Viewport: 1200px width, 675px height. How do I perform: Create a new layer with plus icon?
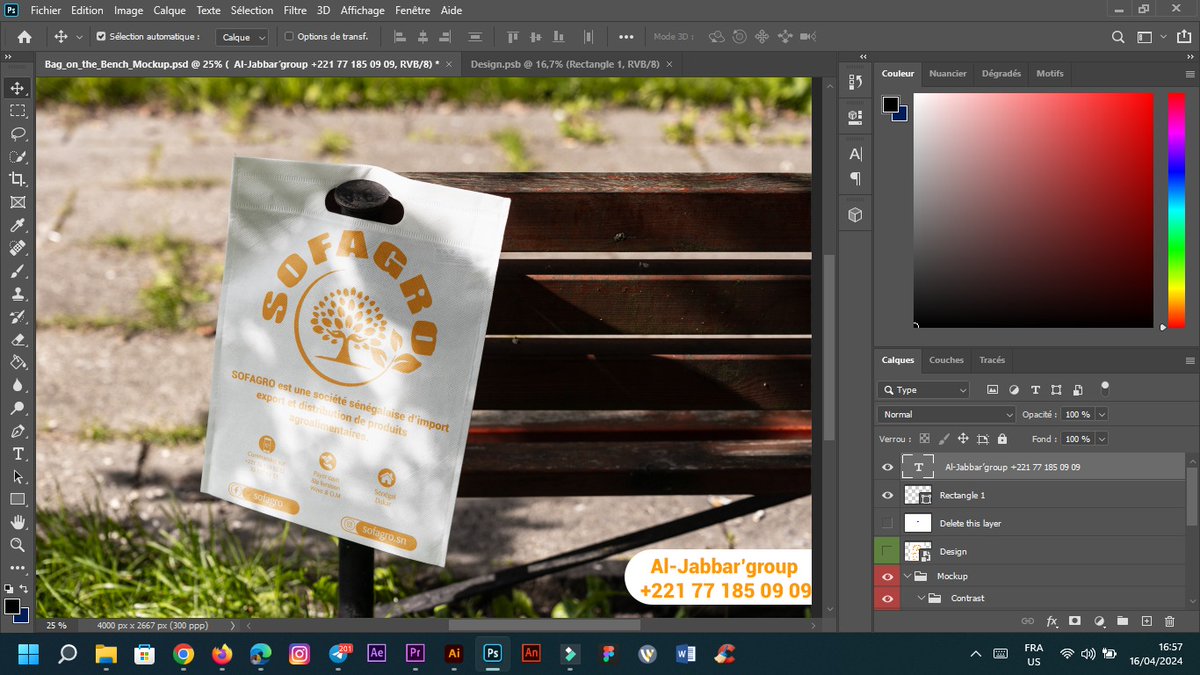(x=1147, y=621)
